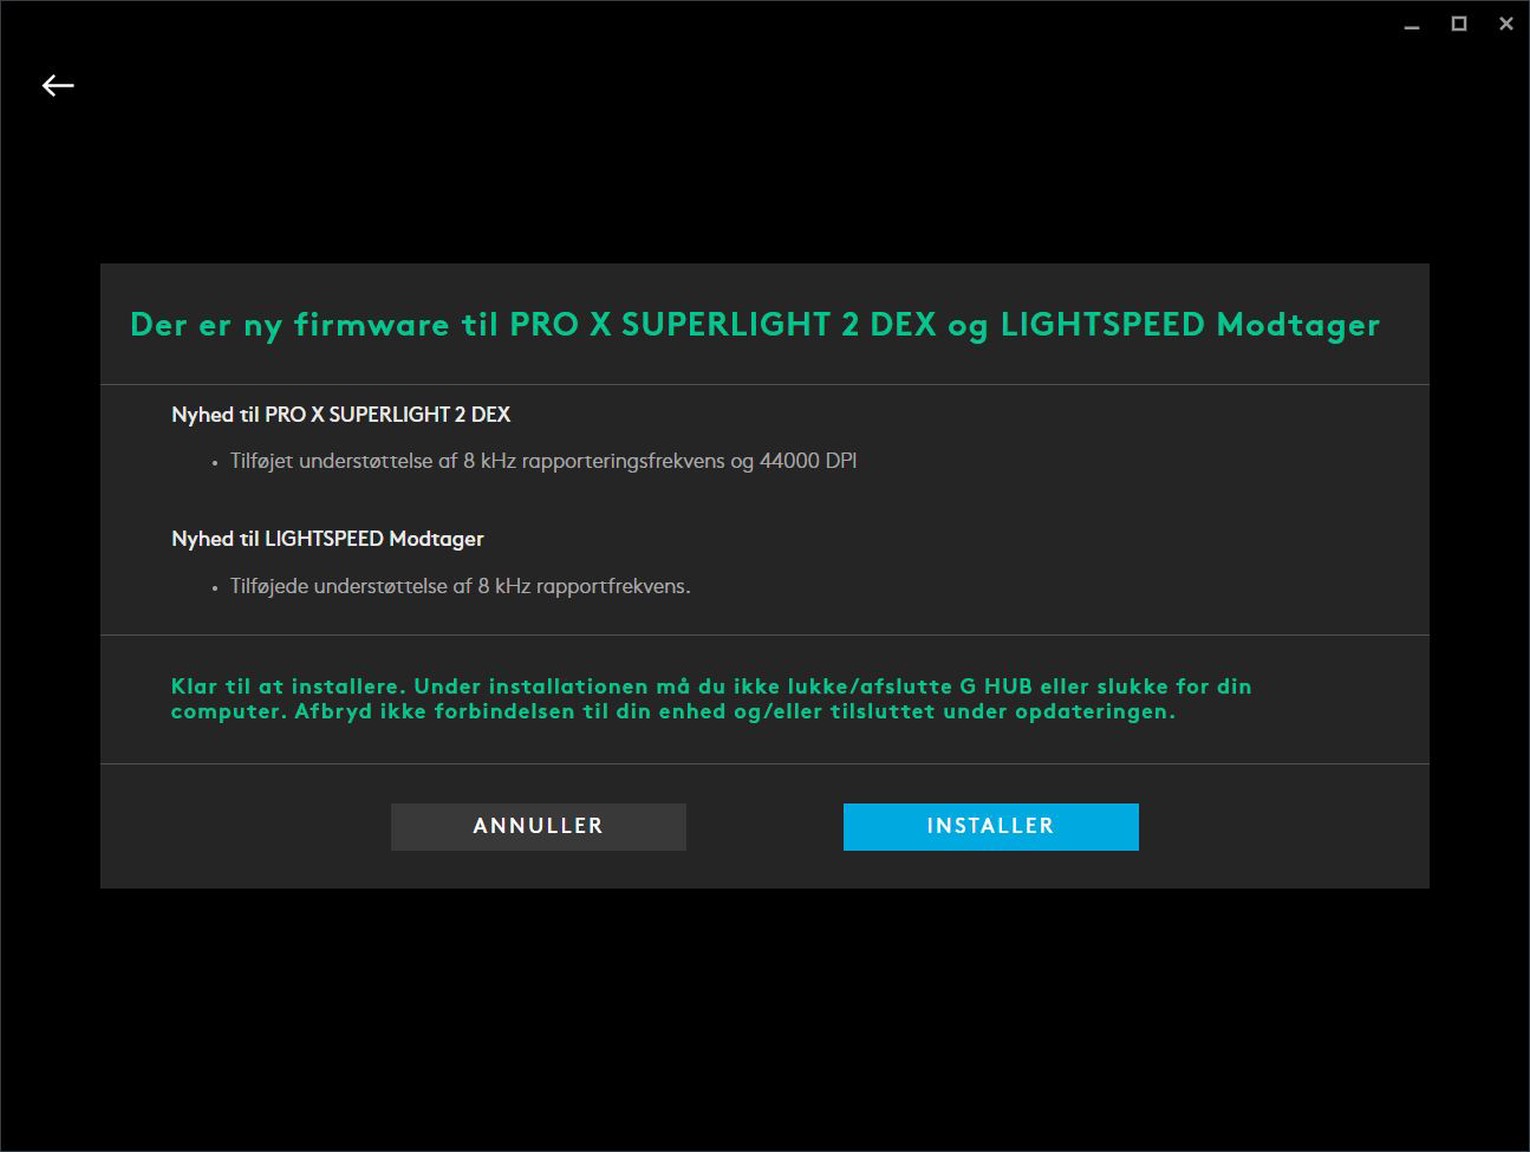This screenshot has width=1530, height=1152.
Task: Close the G HUB window
Action: pos(1506,24)
